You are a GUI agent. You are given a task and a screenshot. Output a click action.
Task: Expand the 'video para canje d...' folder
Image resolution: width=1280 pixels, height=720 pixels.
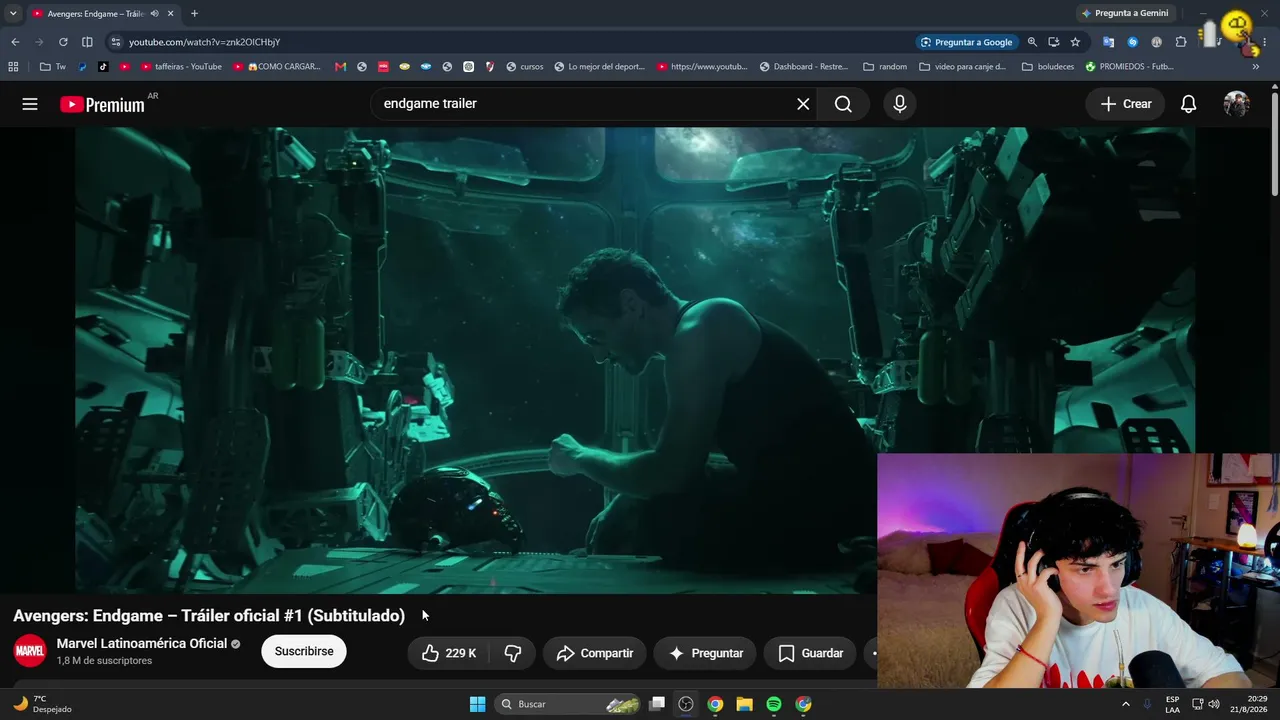click(x=963, y=67)
